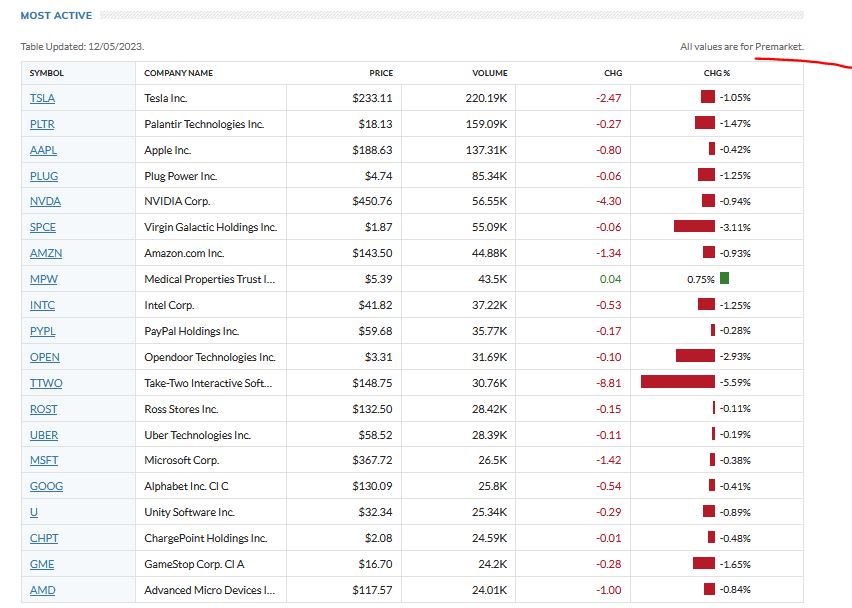The width and height of the screenshot is (852, 608).
Task: Open the PLTR ticker link
Action: pyautogui.click(x=44, y=124)
